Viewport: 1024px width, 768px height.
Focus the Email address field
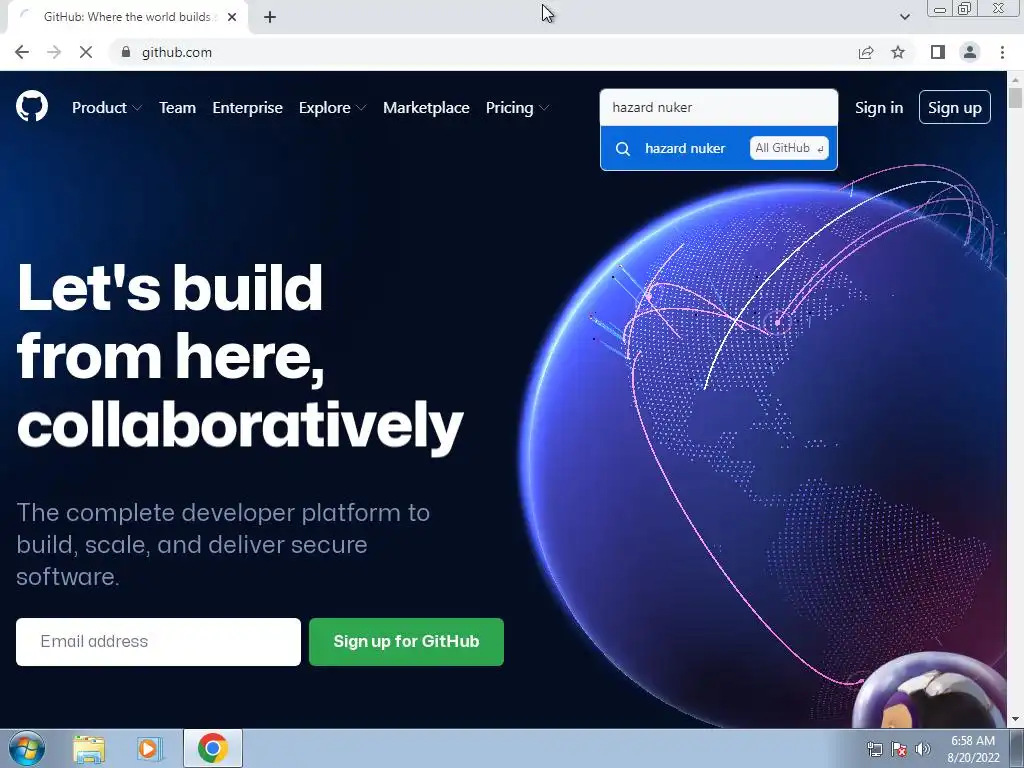[158, 642]
